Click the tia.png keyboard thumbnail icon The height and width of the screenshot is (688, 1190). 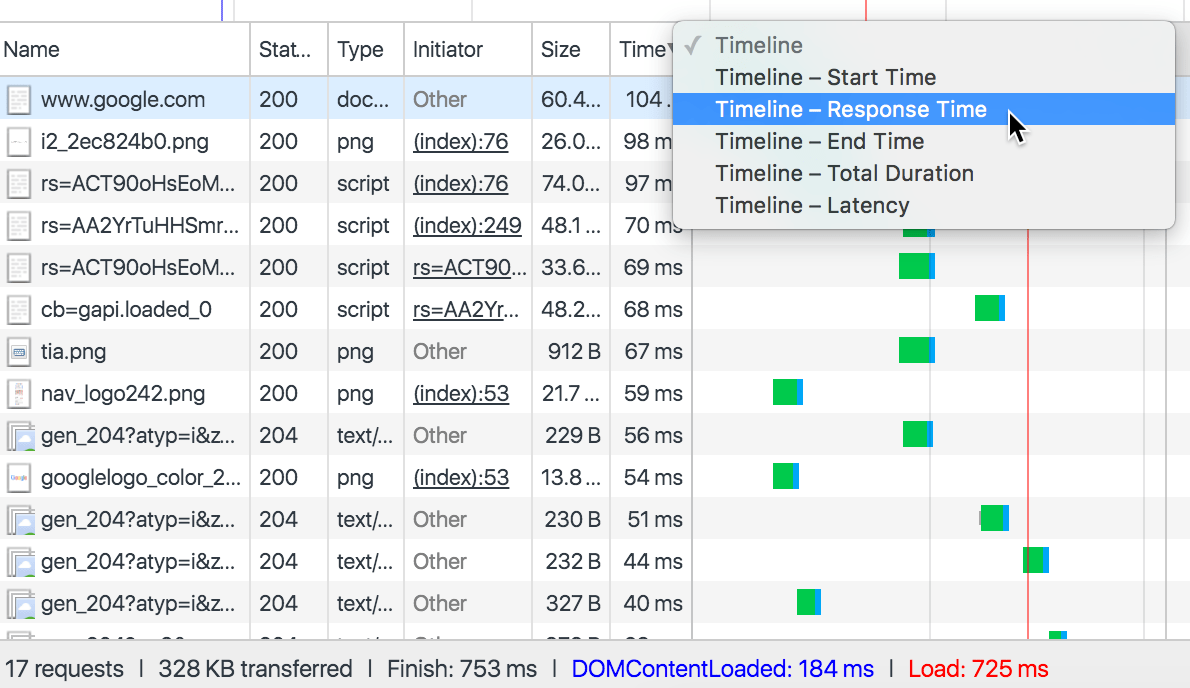click(x=19, y=352)
